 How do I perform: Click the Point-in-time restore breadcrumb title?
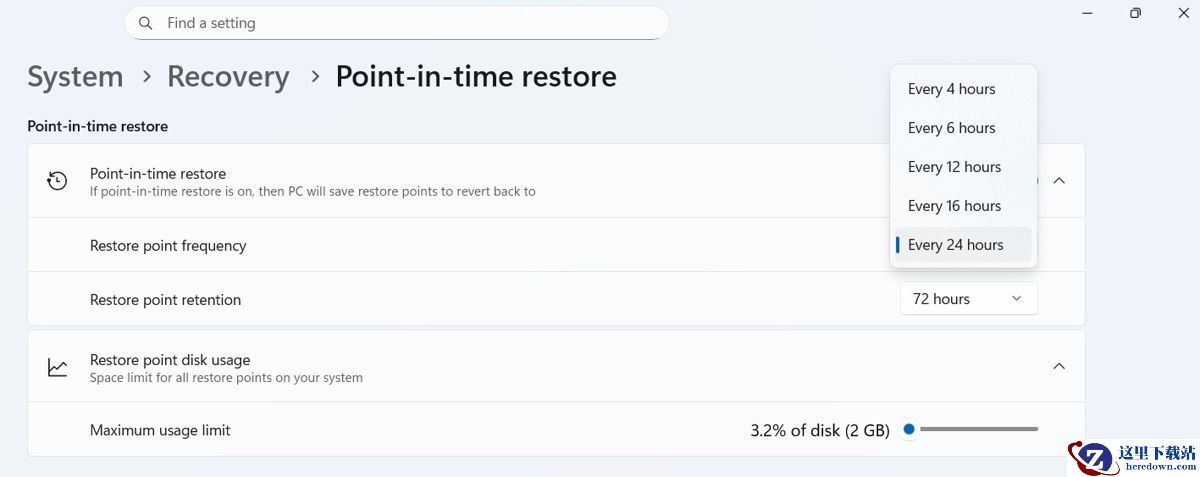(x=476, y=77)
